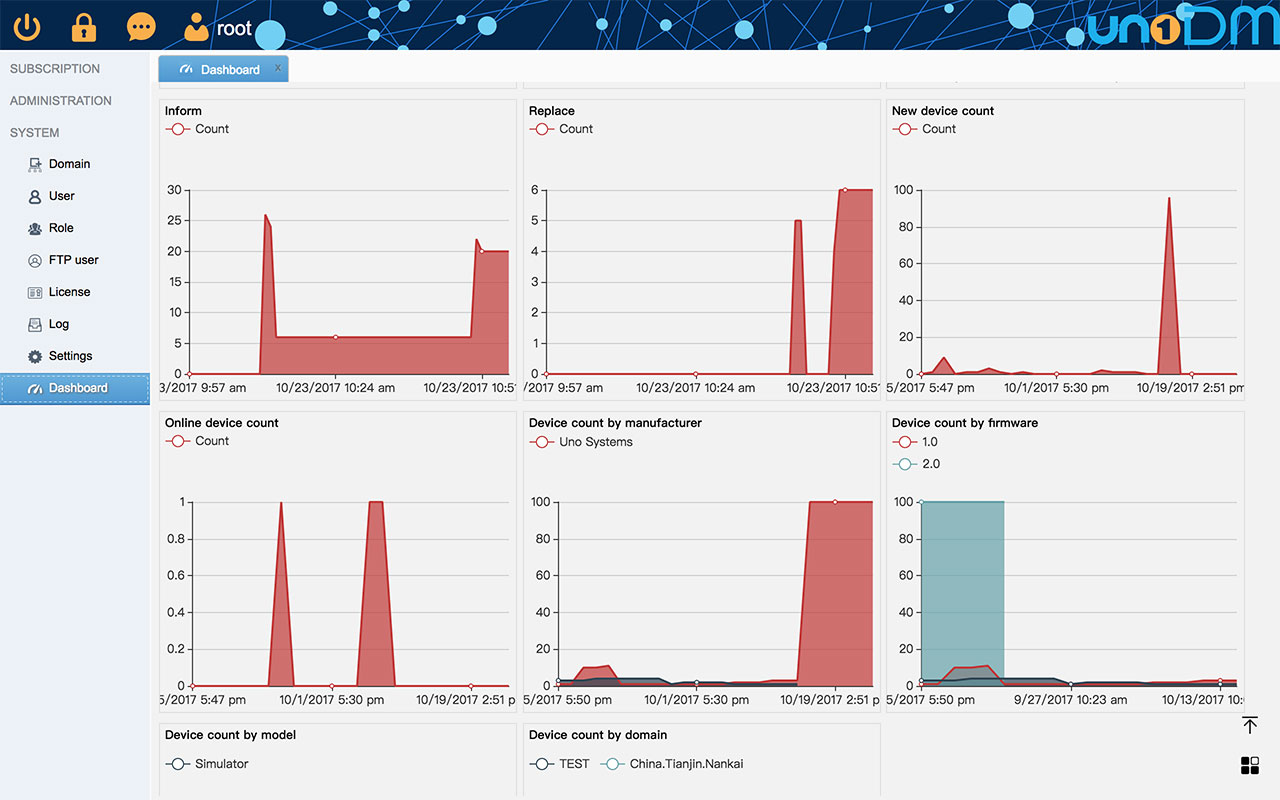Open Settings from the System menu
Viewport: 1280px width, 800px height.
point(70,356)
